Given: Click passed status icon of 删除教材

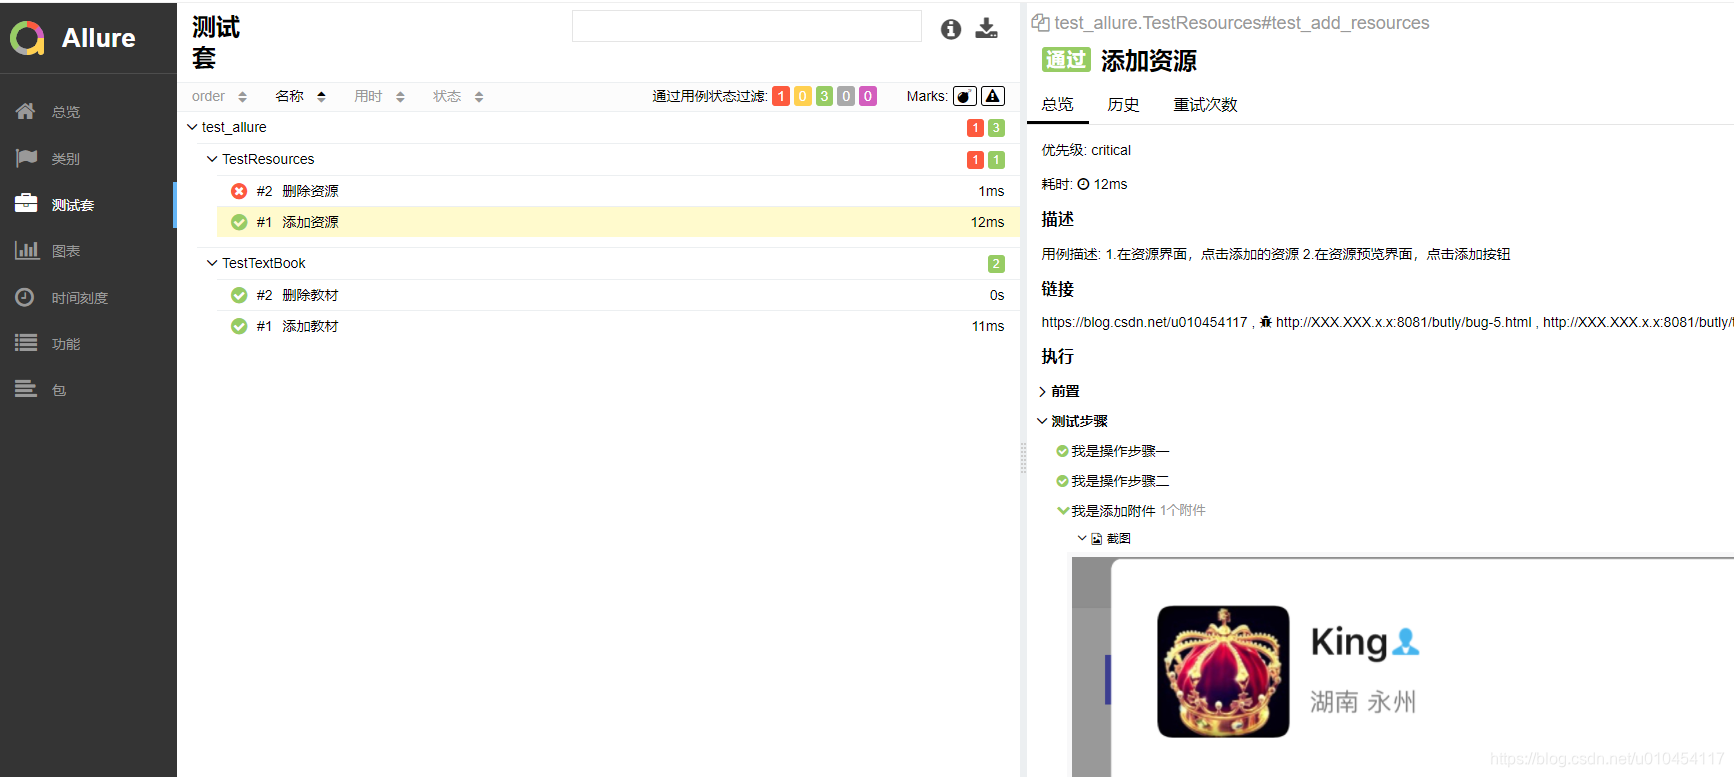Looking at the screenshot, I should coord(239,295).
